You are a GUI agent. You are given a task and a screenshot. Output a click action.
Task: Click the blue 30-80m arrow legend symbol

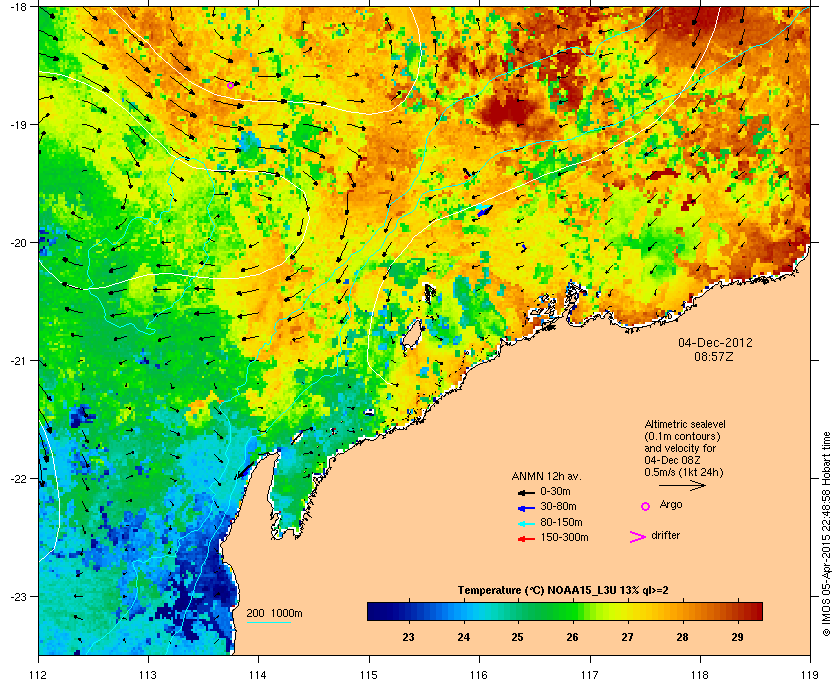(526, 508)
